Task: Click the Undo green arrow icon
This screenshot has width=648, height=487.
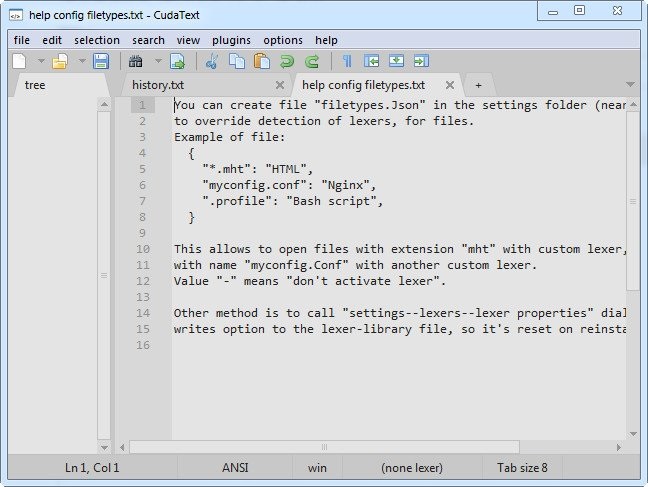Action: click(x=287, y=62)
